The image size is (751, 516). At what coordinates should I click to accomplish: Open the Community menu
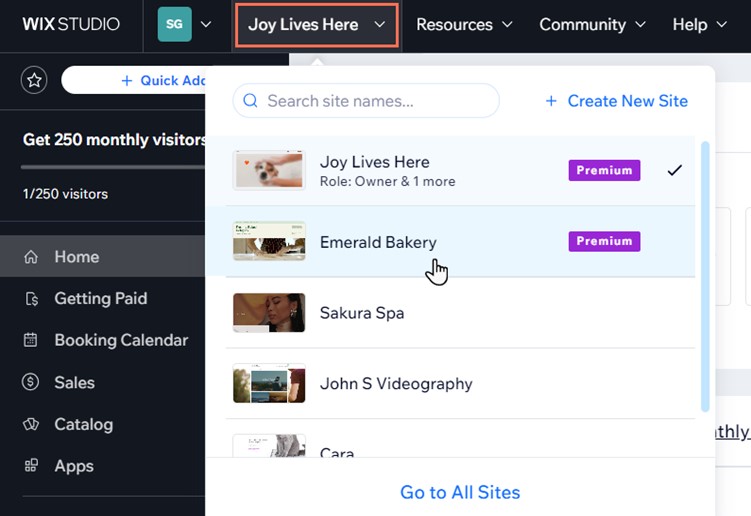(592, 24)
